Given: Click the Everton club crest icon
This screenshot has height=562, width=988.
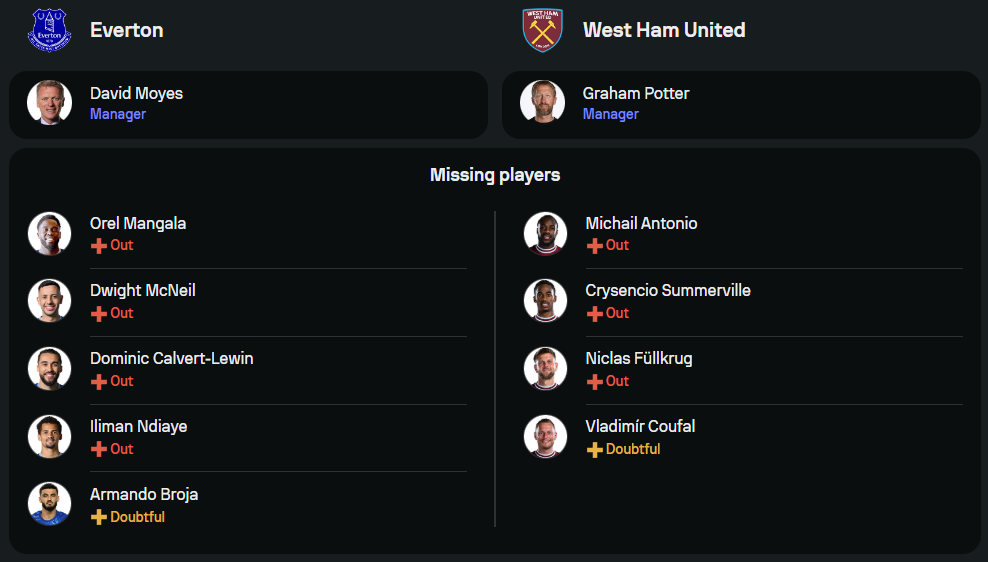Looking at the screenshot, I should point(49,30).
